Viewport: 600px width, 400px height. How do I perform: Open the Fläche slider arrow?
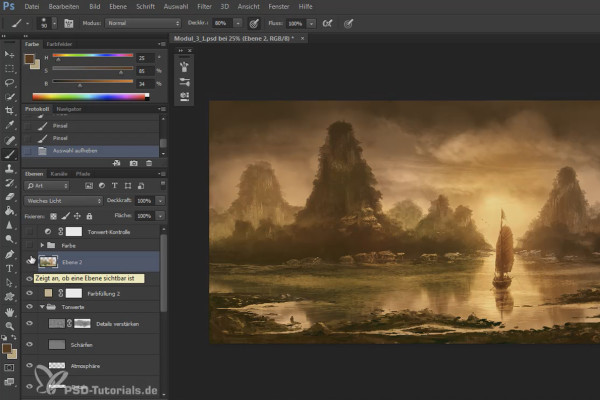coord(160,216)
